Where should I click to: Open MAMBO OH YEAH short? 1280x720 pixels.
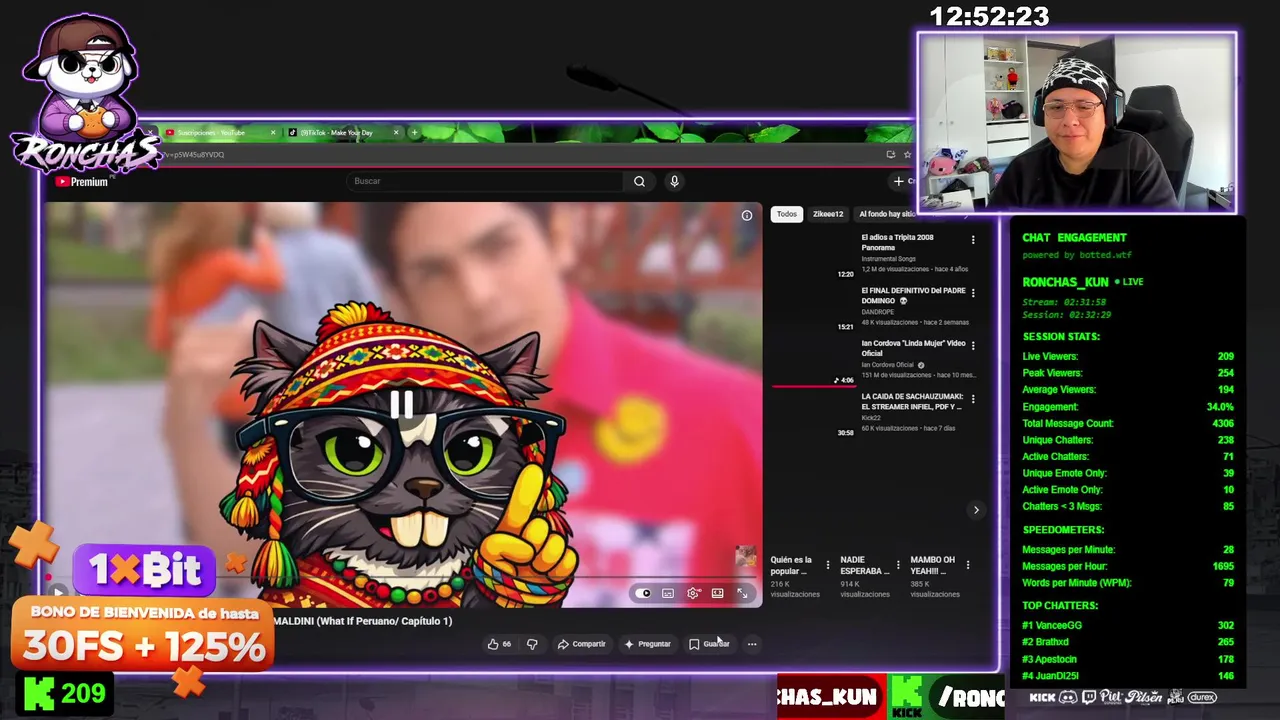[x=932, y=565]
